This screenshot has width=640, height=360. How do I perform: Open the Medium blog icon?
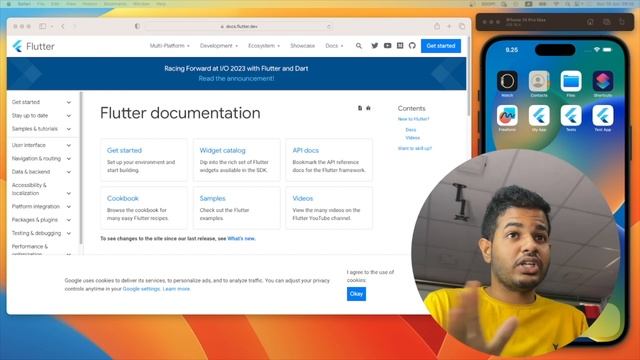point(400,46)
